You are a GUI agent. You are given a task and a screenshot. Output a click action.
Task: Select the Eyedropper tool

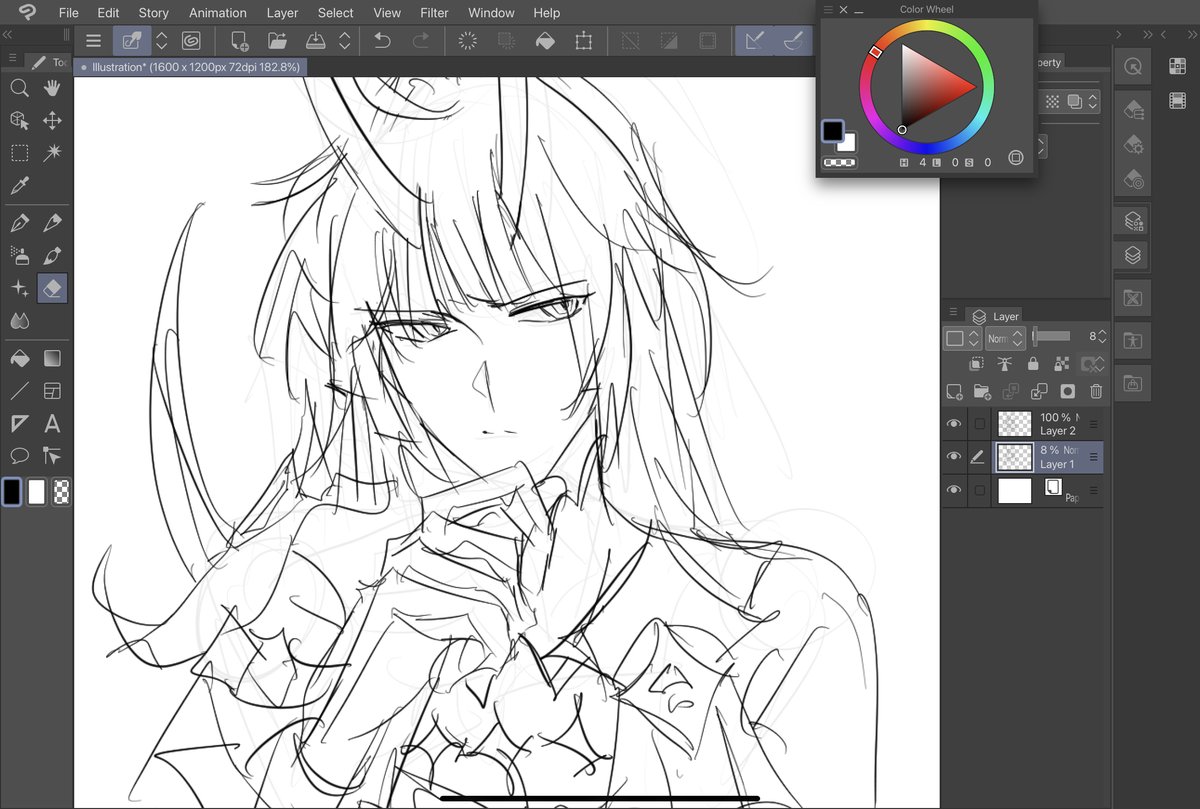click(19, 186)
